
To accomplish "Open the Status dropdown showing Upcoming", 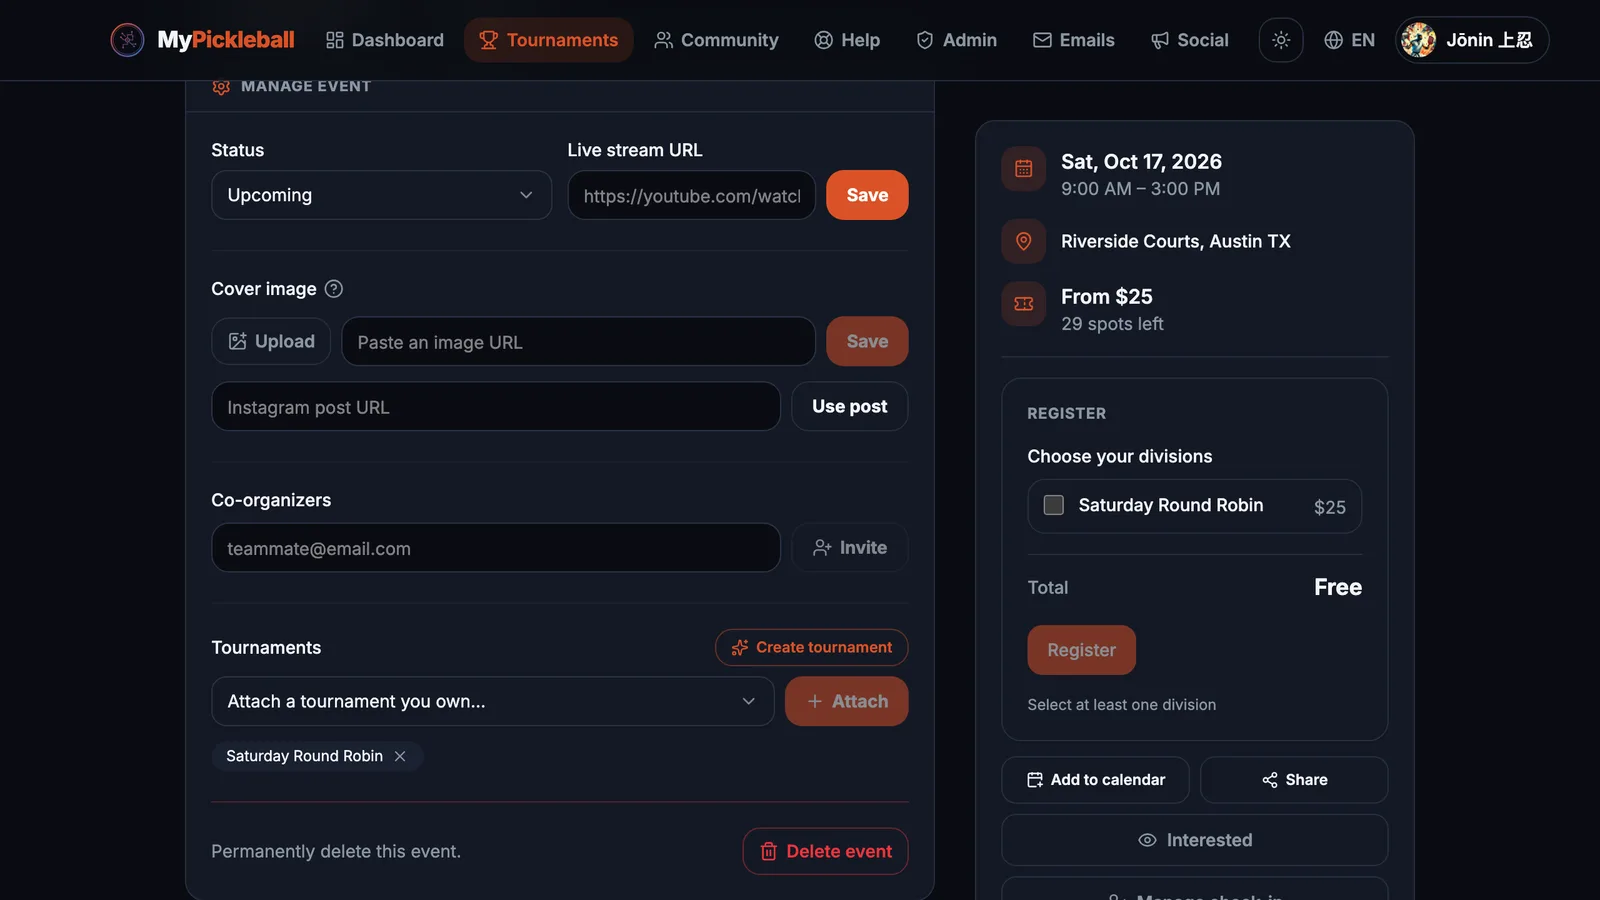I will coord(381,195).
